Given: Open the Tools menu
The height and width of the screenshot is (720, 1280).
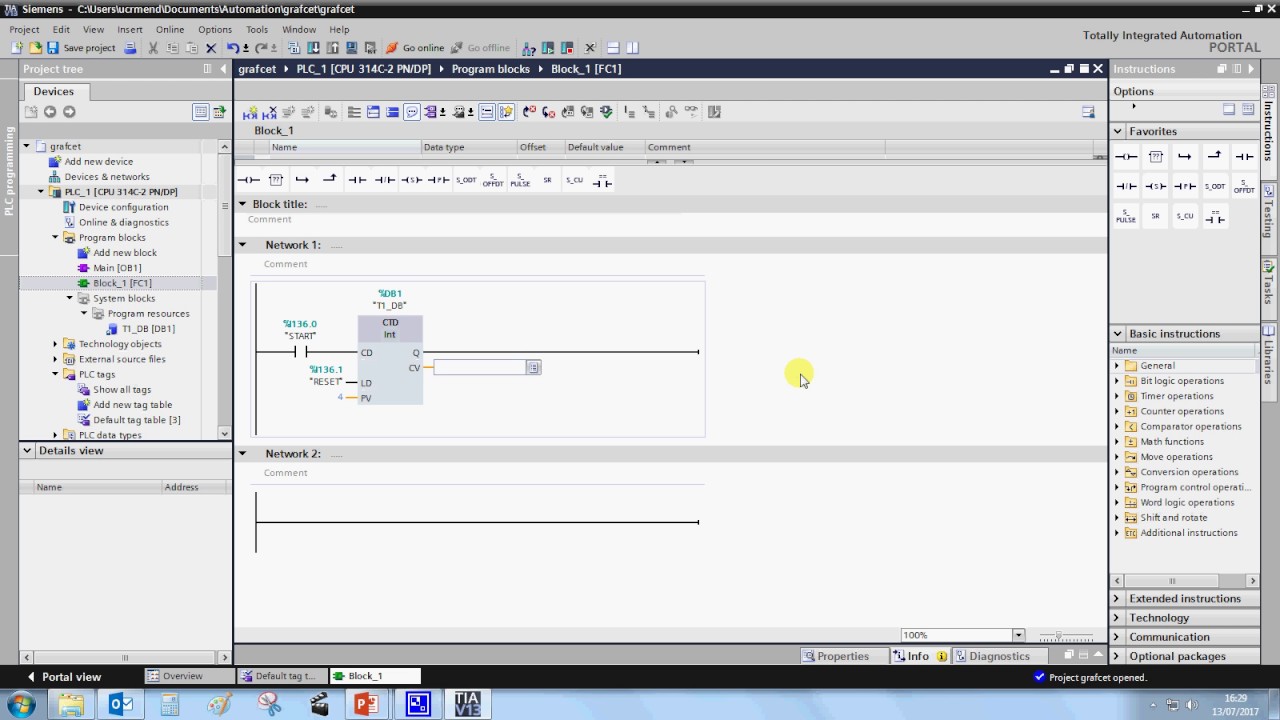Looking at the screenshot, I should pyautogui.click(x=257, y=30).
